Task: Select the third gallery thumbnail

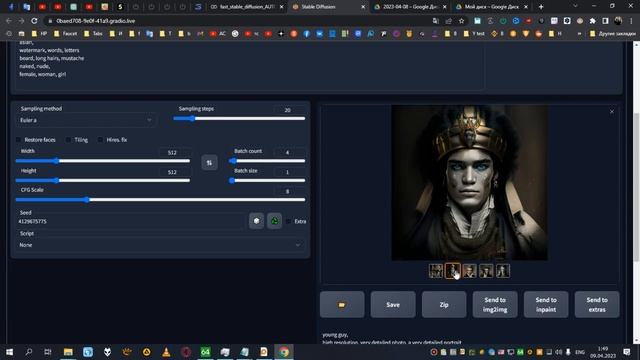Action: [x=469, y=271]
